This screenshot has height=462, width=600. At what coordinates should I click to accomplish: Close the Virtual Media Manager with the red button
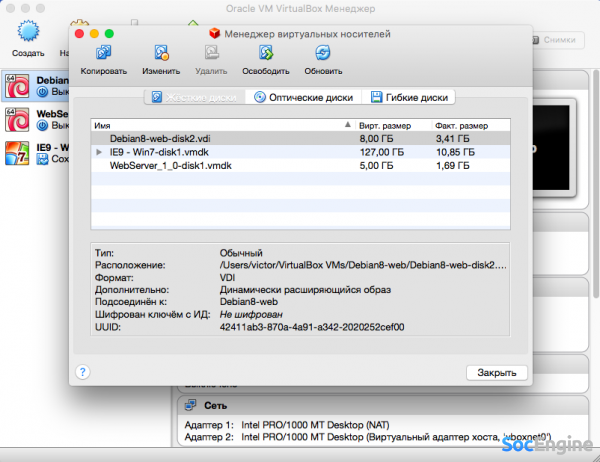(79, 34)
